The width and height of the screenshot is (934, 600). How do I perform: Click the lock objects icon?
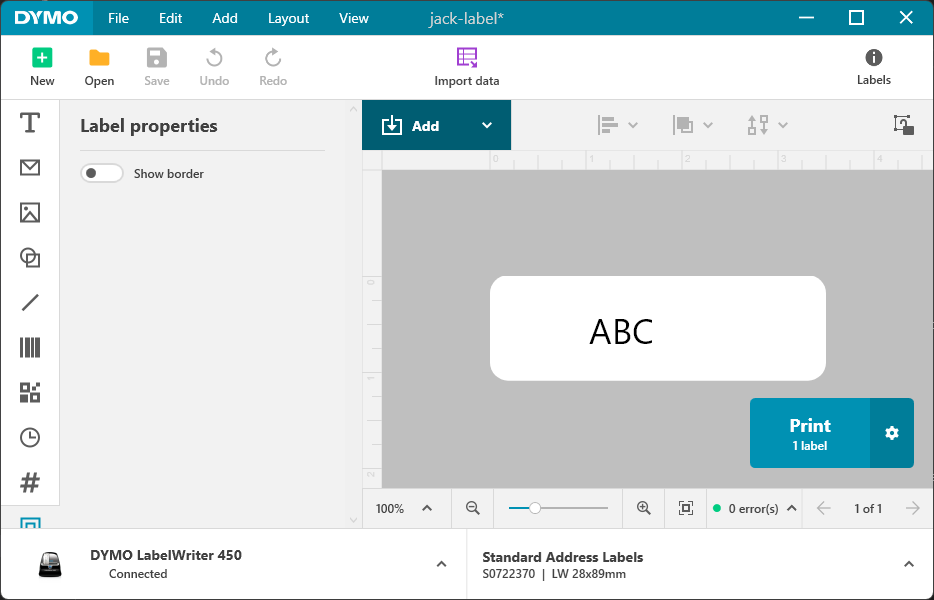[x=903, y=125]
